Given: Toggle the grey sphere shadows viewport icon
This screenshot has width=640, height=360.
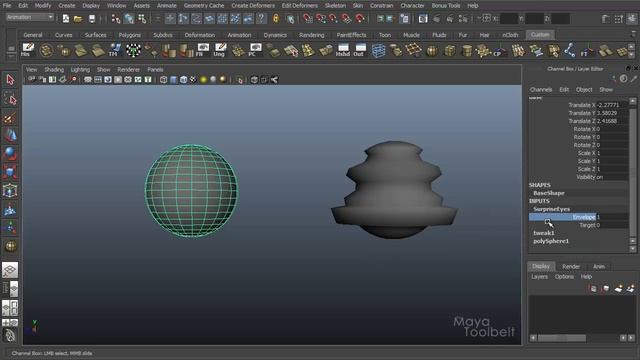Looking at the screenshot, I should click(213, 80).
